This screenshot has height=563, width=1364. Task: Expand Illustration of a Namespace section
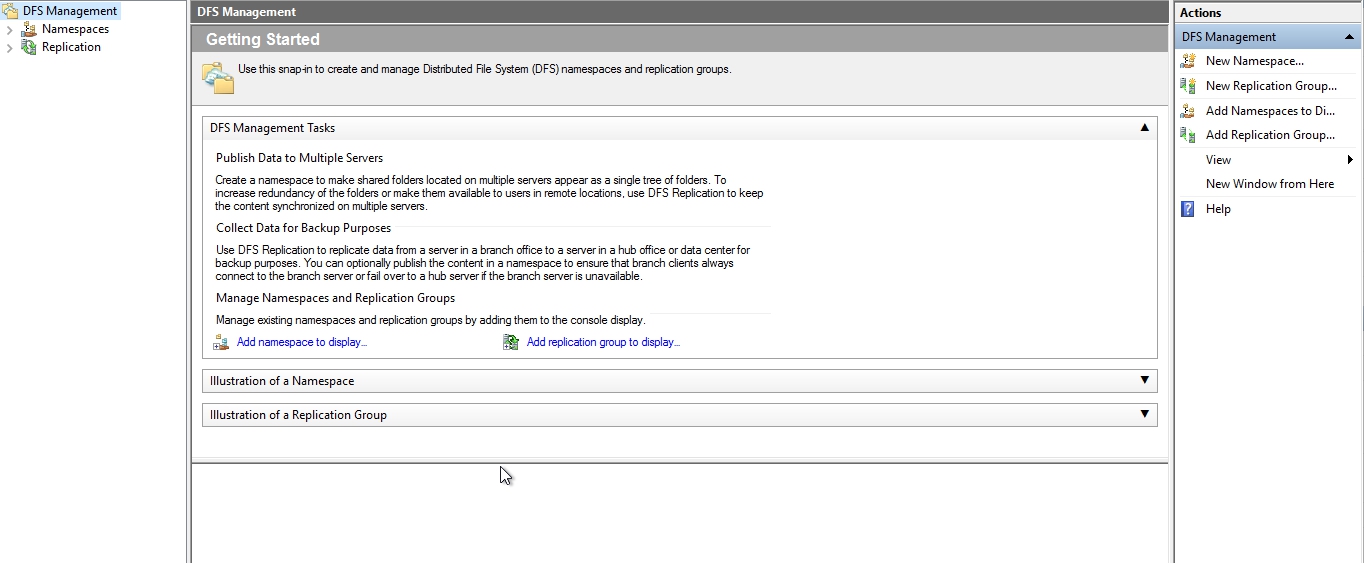click(1145, 381)
